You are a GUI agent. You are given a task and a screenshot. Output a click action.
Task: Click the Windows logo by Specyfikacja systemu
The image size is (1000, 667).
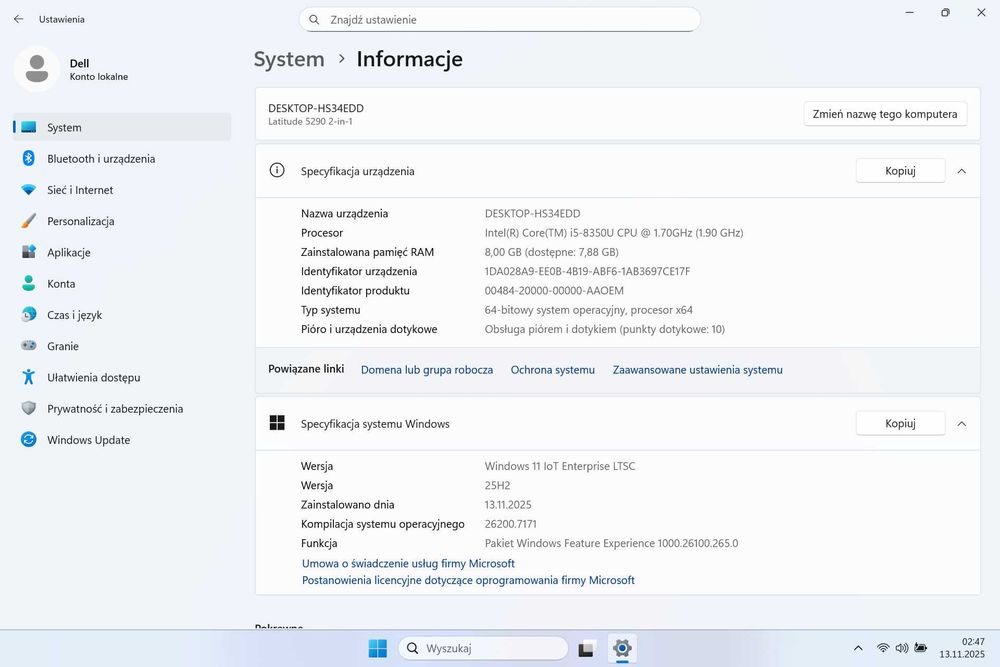tap(277, 423)
